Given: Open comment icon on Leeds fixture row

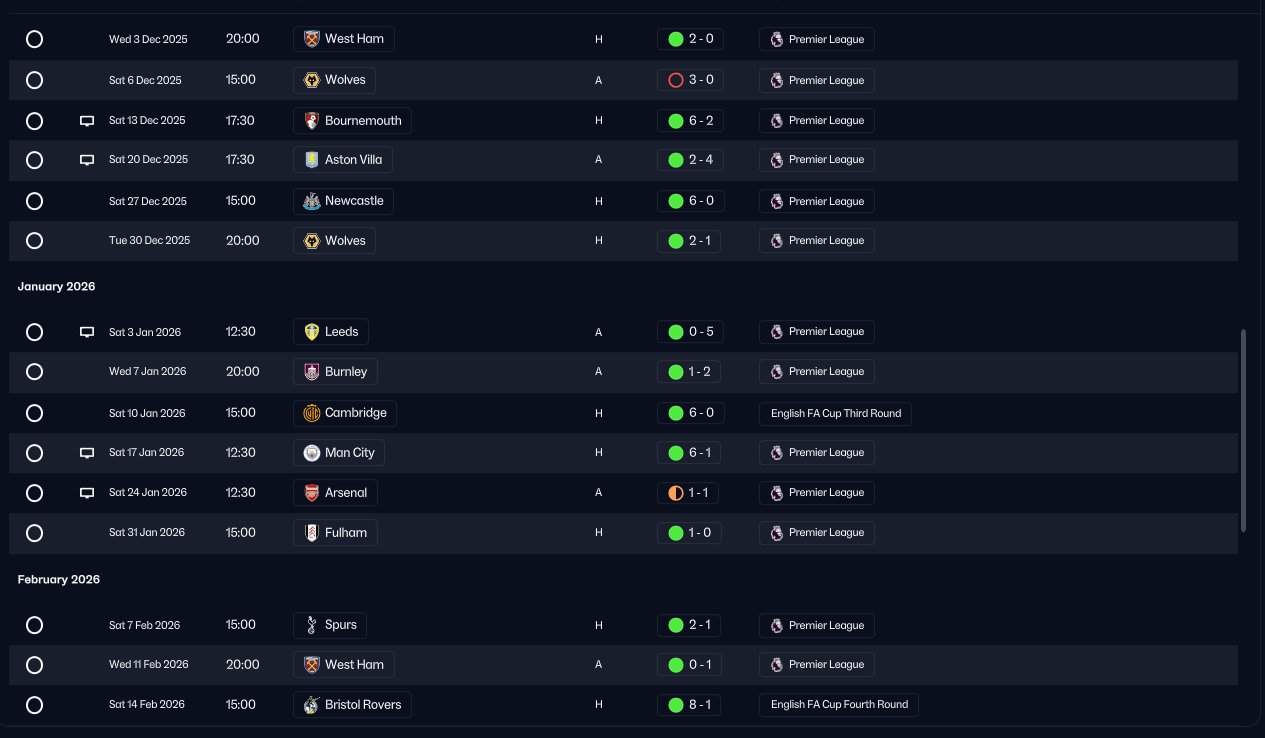Looking at the screenshot, I should [x=87, y=332].
